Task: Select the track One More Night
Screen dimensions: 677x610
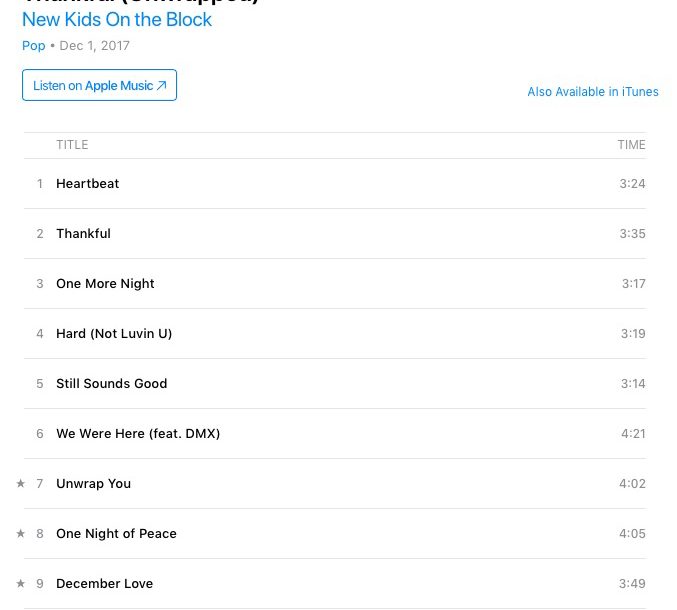Action: click(x=335, y=284)
